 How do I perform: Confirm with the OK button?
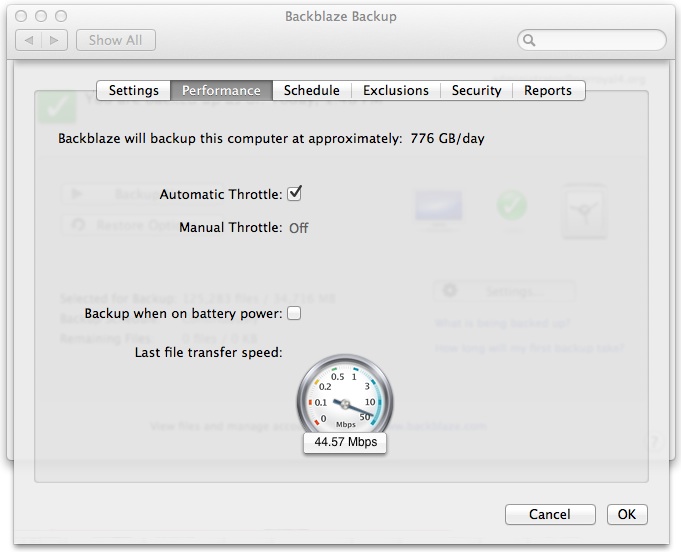point(627,514)
